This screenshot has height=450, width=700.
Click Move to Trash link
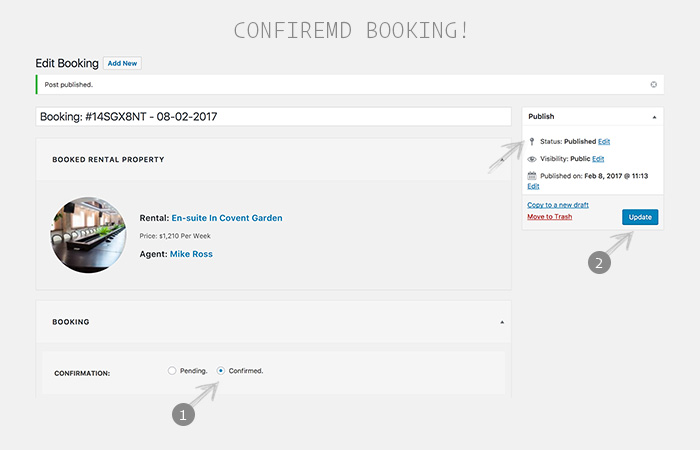[x=550, y=217]
